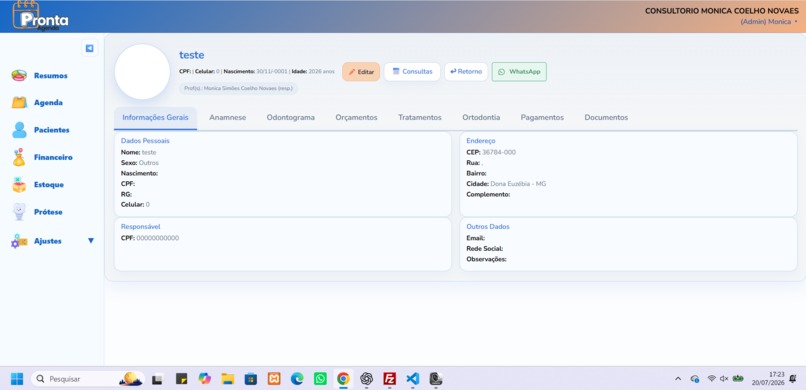Open the Tratamentos tab
The image size is (806, 390).
pos(419,118)
